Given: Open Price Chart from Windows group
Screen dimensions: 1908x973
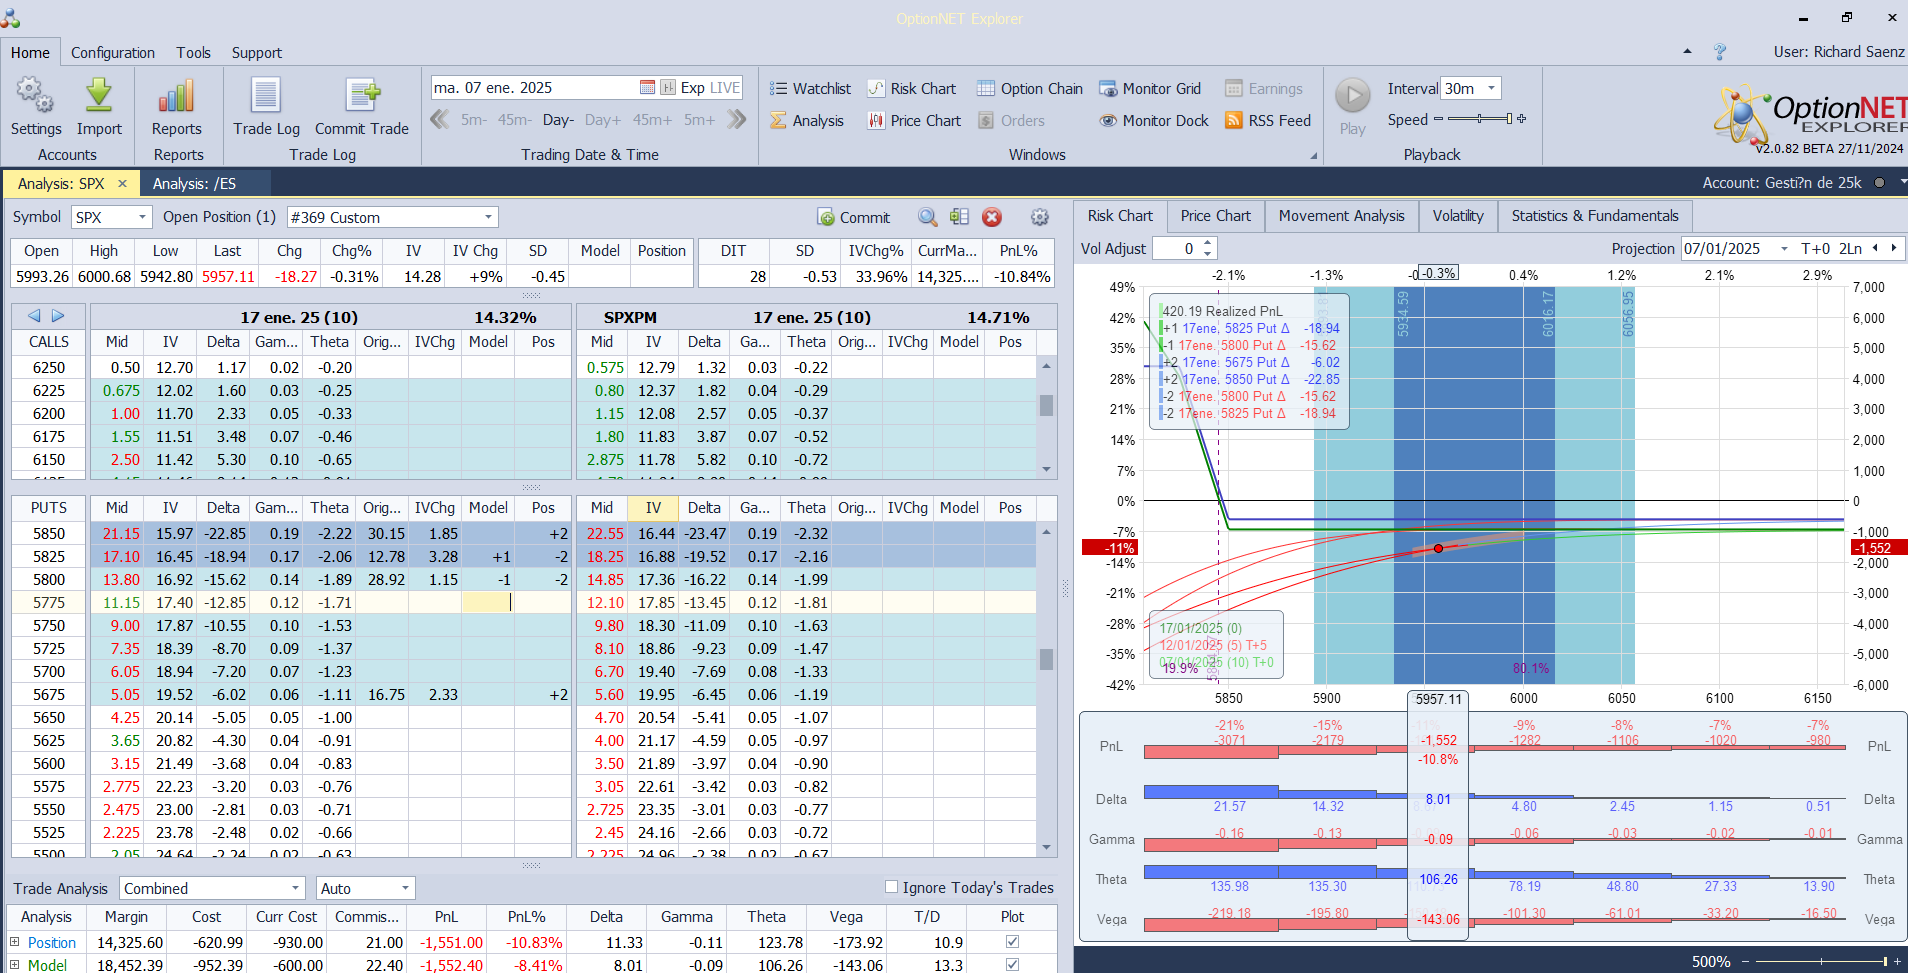Looking at the screenshot, I should [914, 121].
